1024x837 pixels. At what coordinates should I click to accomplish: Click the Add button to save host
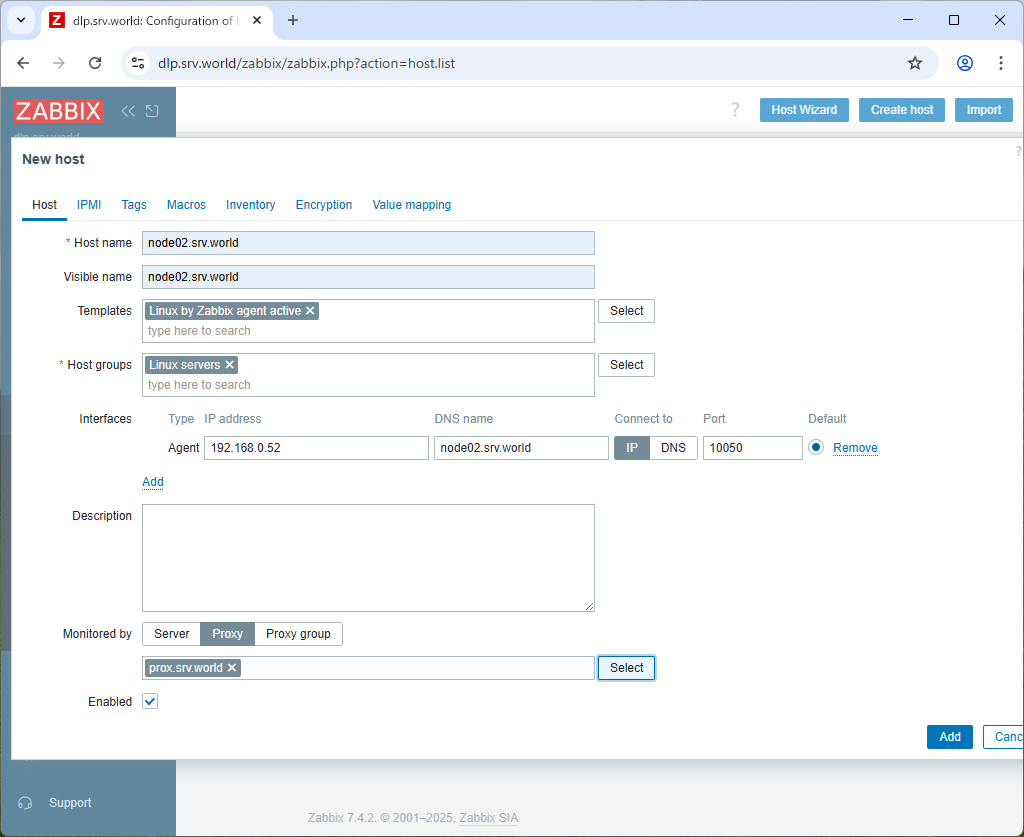tap(949, 737)
